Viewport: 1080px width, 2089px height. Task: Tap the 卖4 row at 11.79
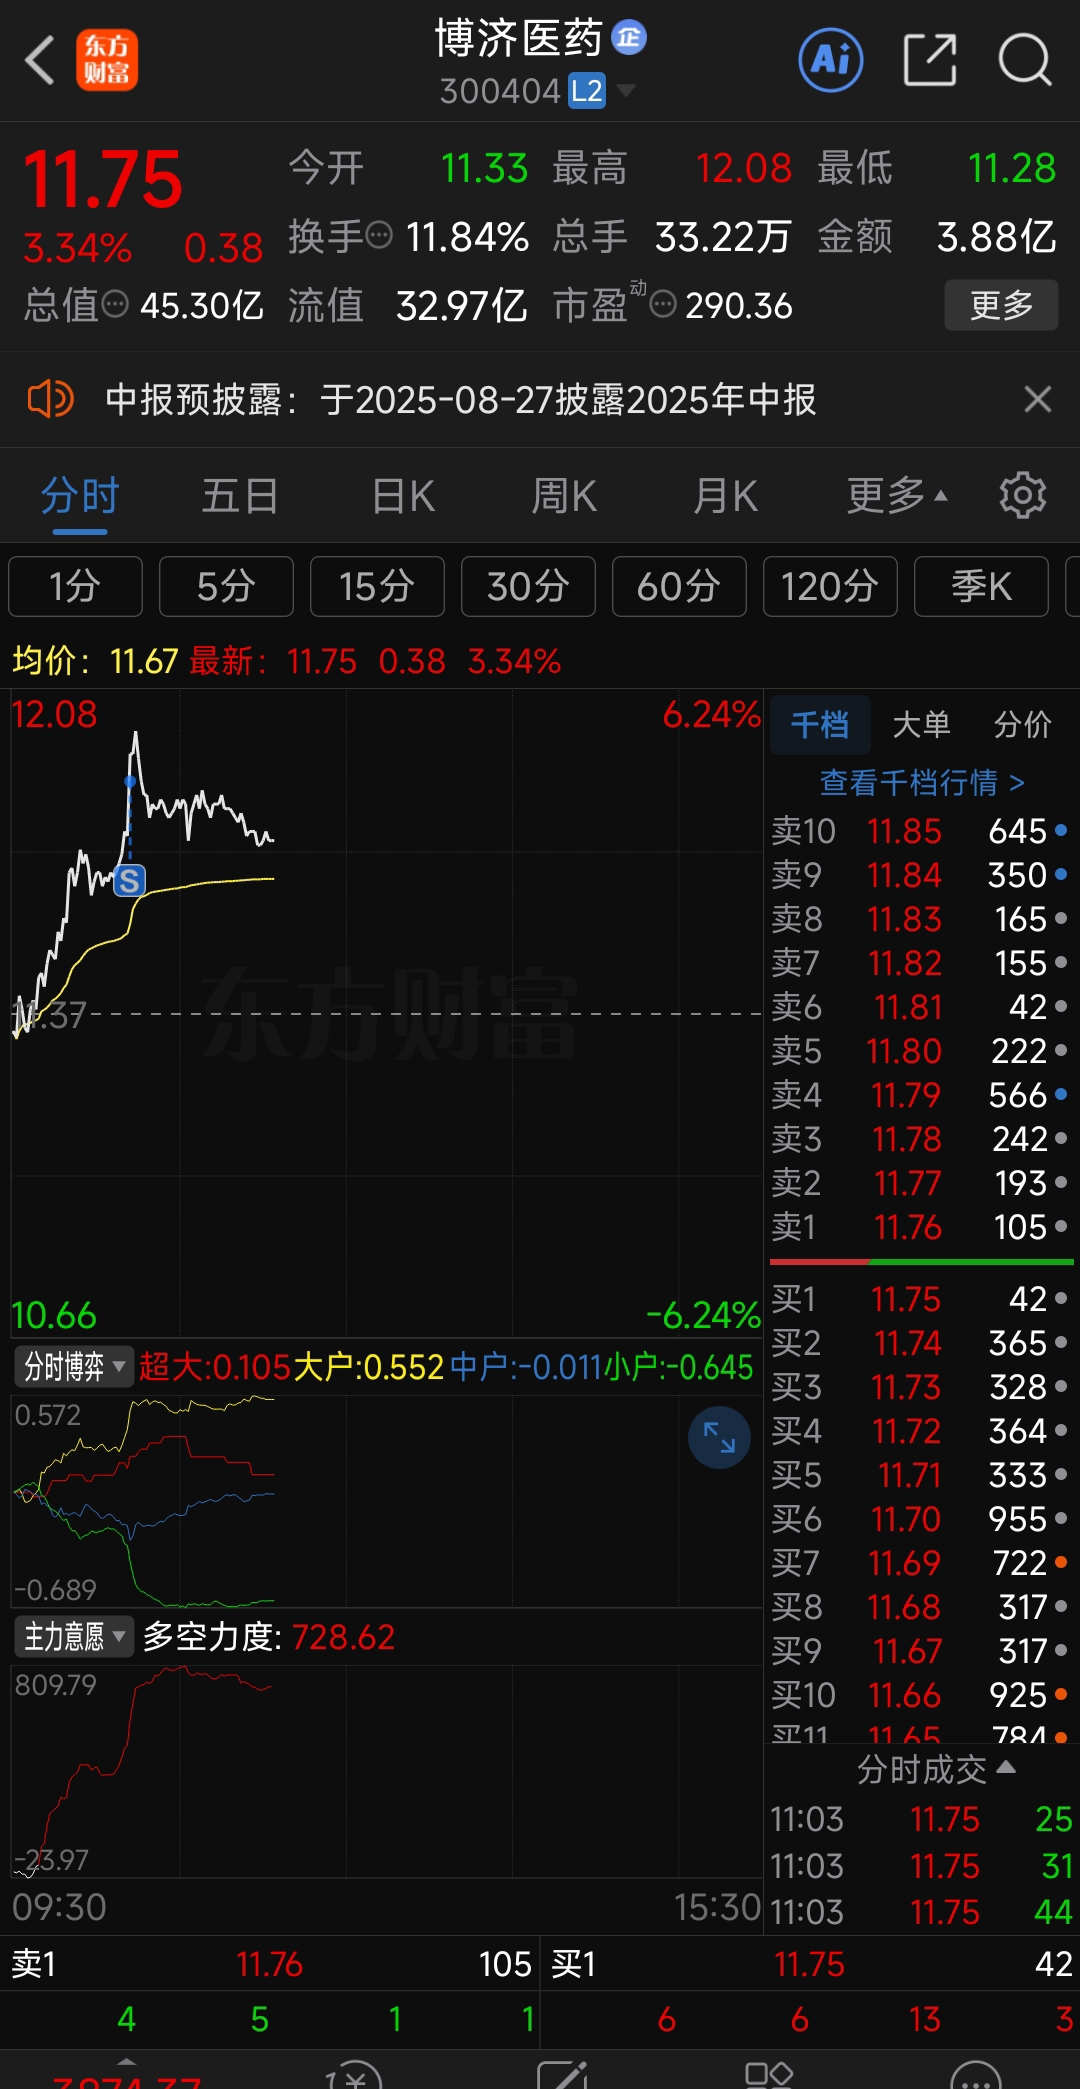[920, 1095]
